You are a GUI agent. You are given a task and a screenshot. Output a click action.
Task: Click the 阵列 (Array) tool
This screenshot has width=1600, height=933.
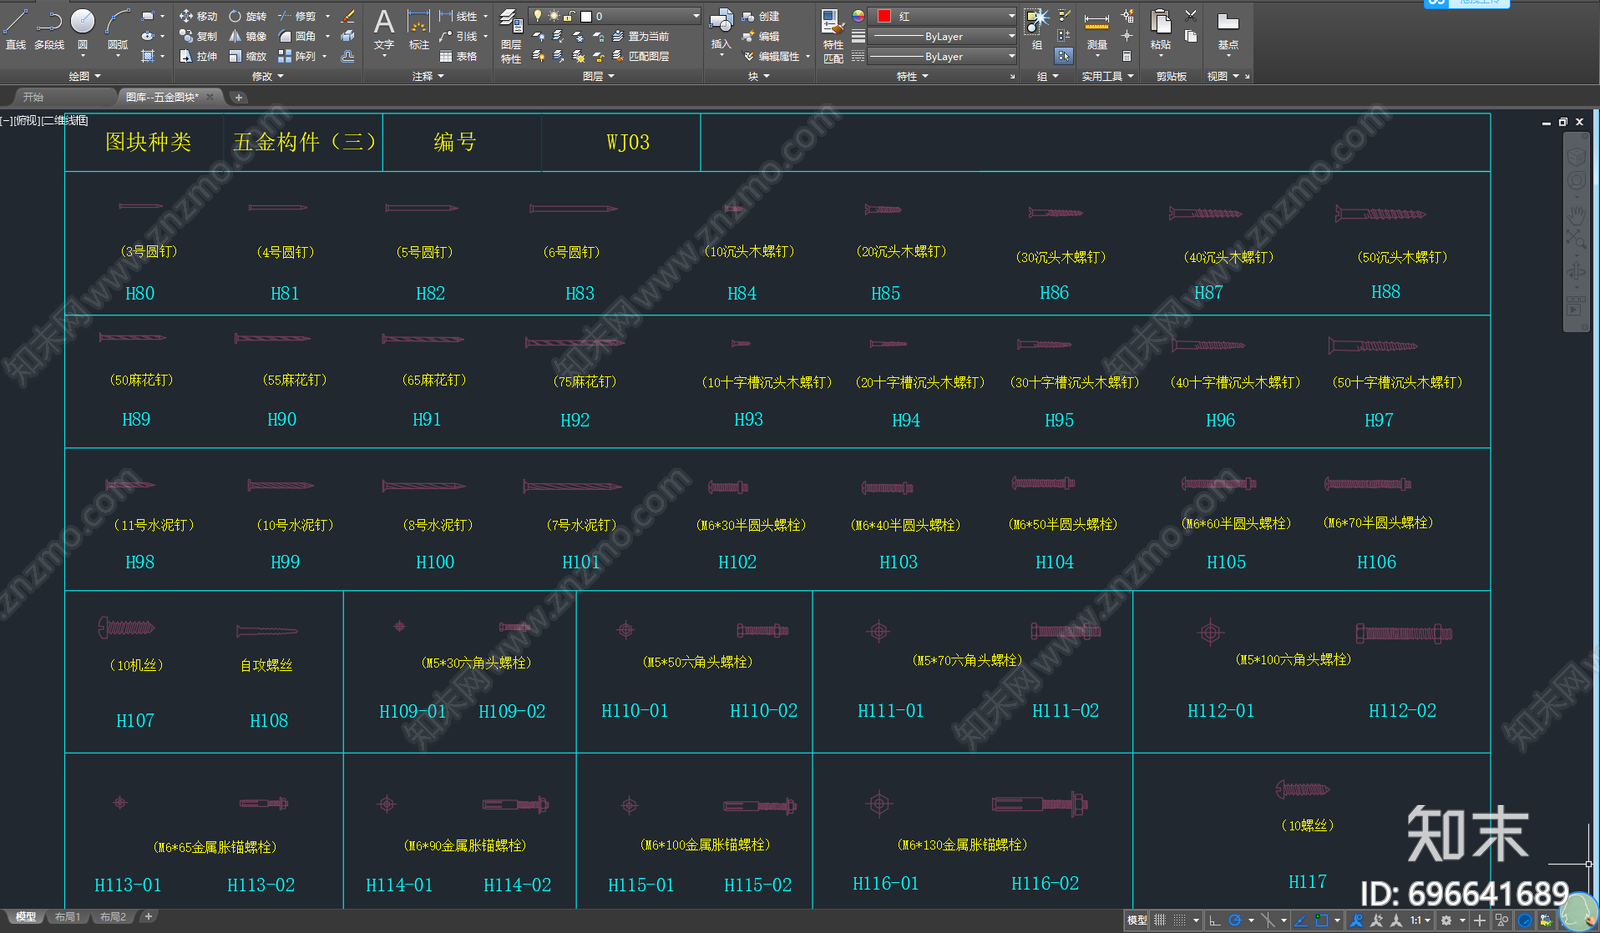coord(297,56)
